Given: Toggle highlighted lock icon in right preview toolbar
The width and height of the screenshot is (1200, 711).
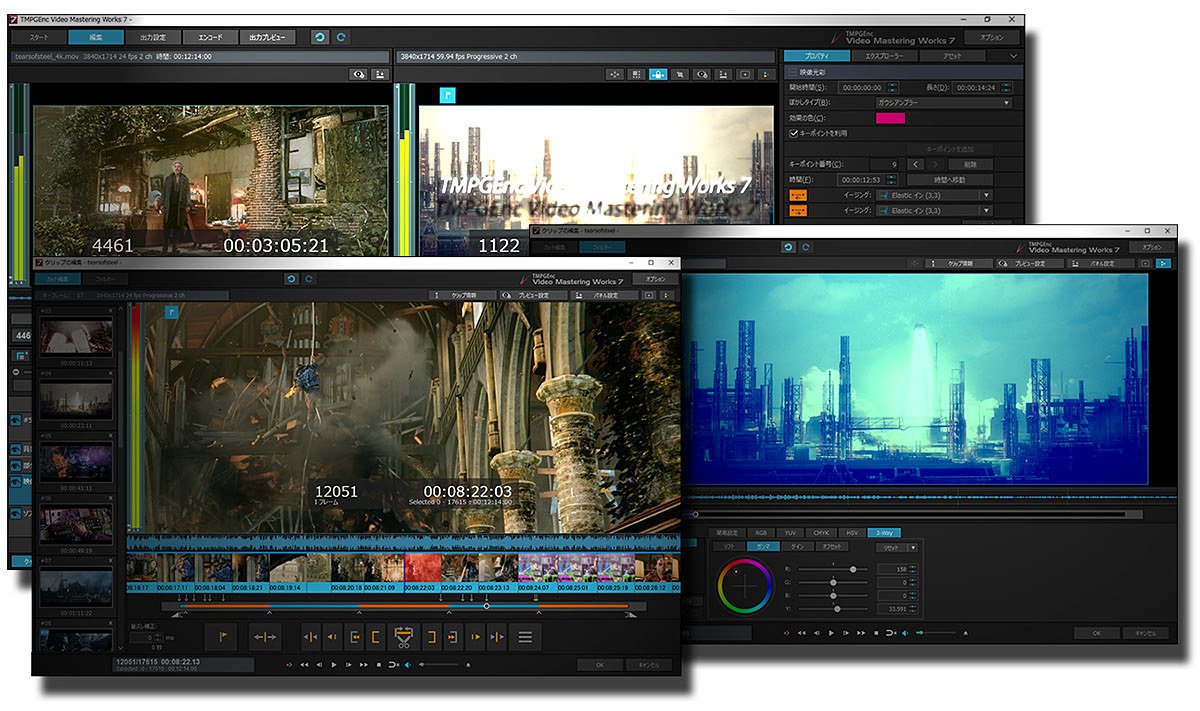Looking at the screenshot, I should coord(658,74).
